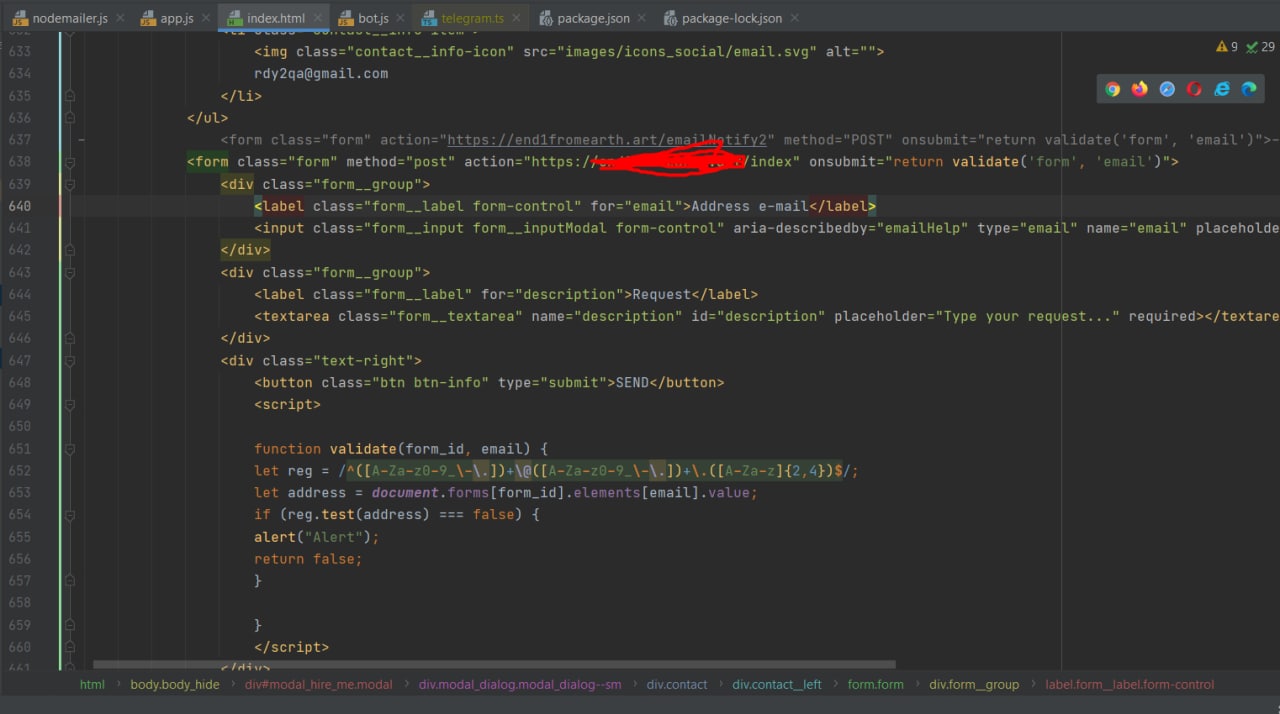Select the index.html editor tab
Image resolution: width=1280 pixels, height=714 pixels.
pyautogui.click(x=276, y=18)
